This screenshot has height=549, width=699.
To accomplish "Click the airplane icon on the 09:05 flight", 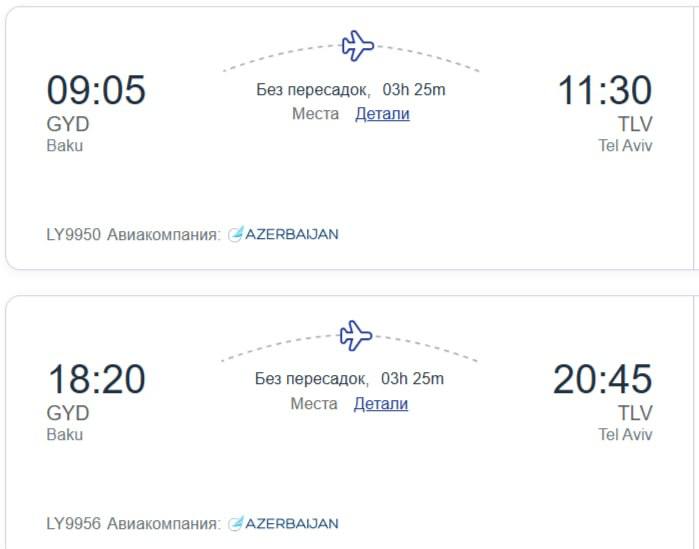I will [x=357, y=45].
